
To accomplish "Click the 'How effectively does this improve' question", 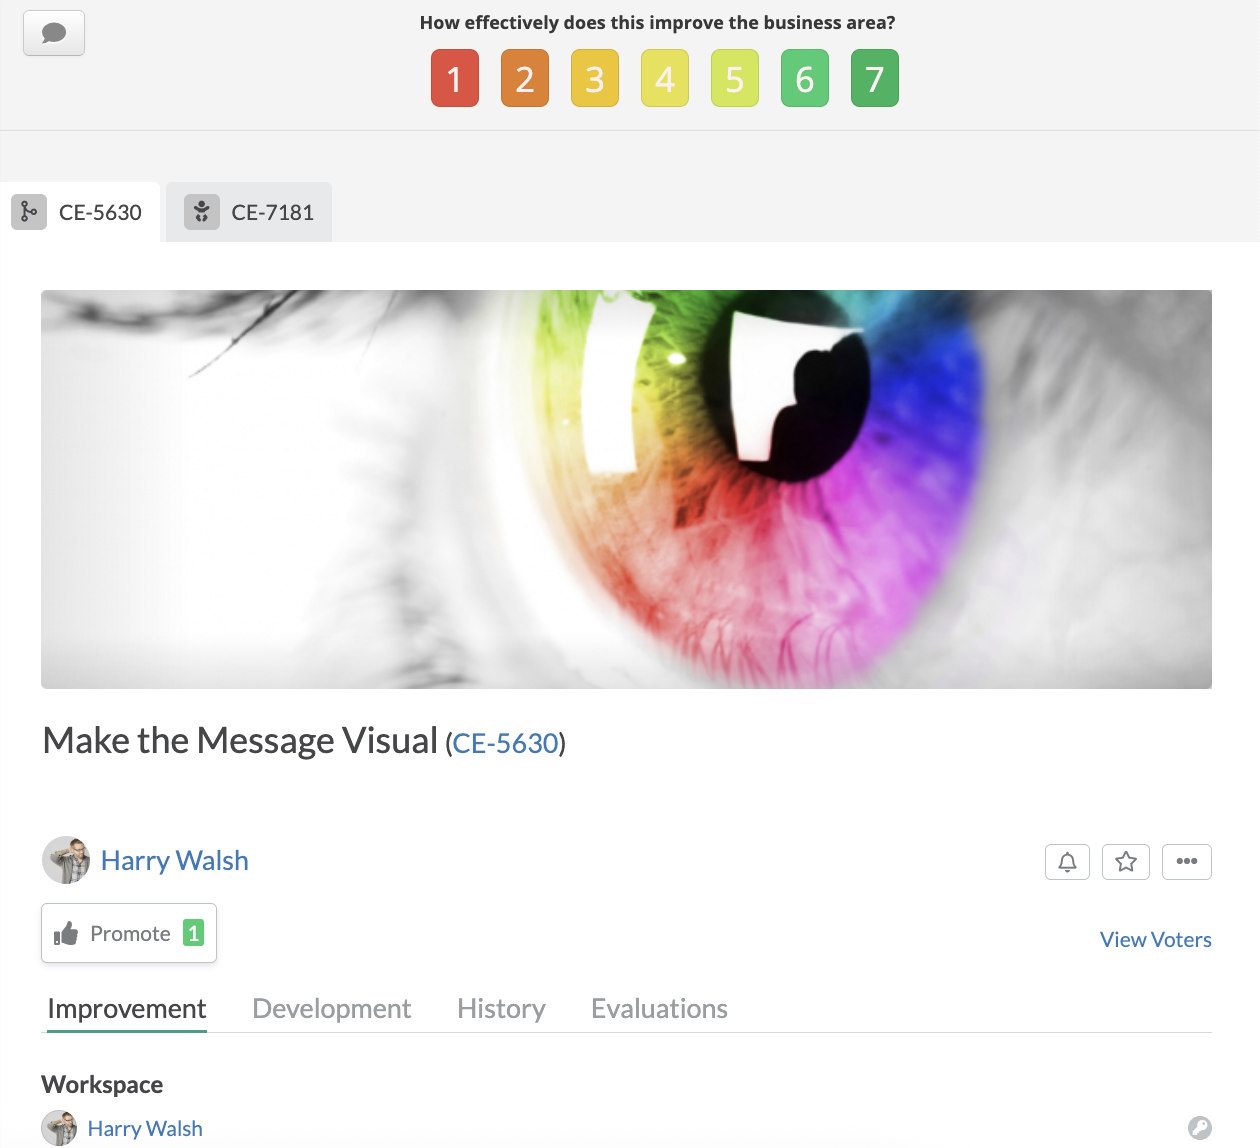I will [x=658, y=22].
